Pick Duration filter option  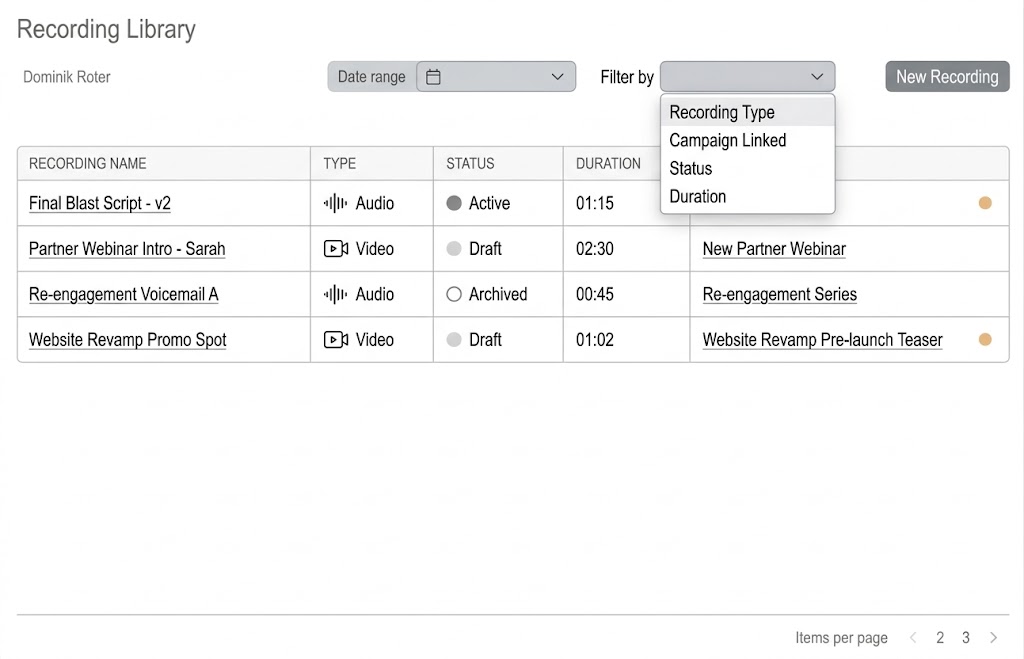(747, 197)
